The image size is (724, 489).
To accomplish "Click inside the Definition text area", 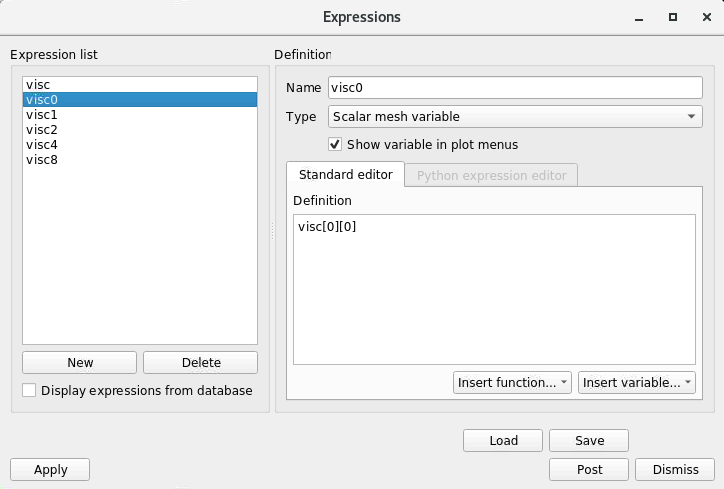I will coord(494,289).
